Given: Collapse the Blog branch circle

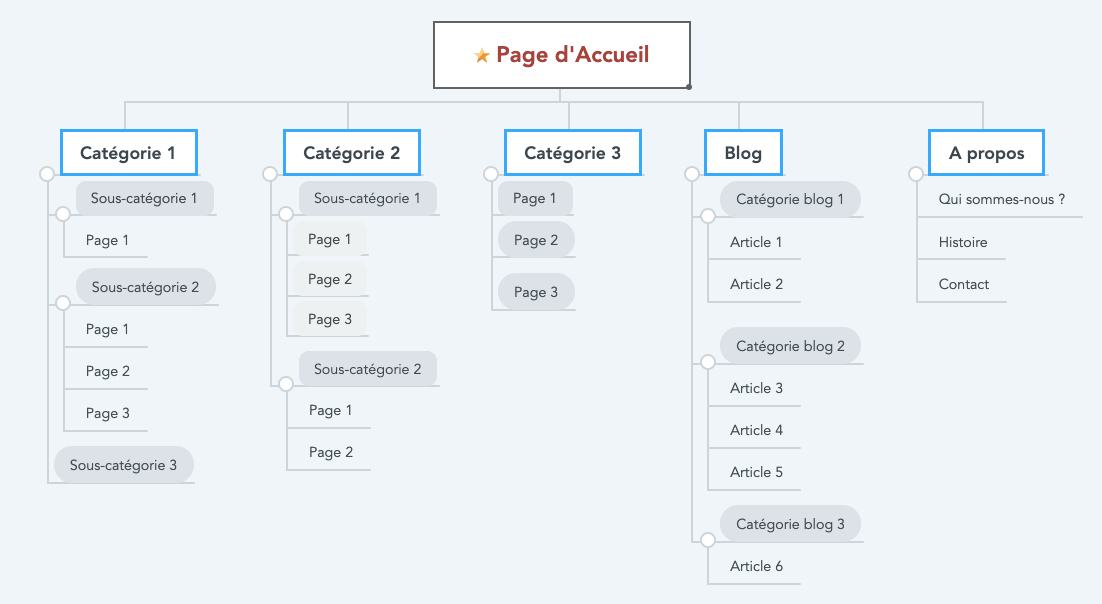Looking at the screenshot, I should coord(692,174).
